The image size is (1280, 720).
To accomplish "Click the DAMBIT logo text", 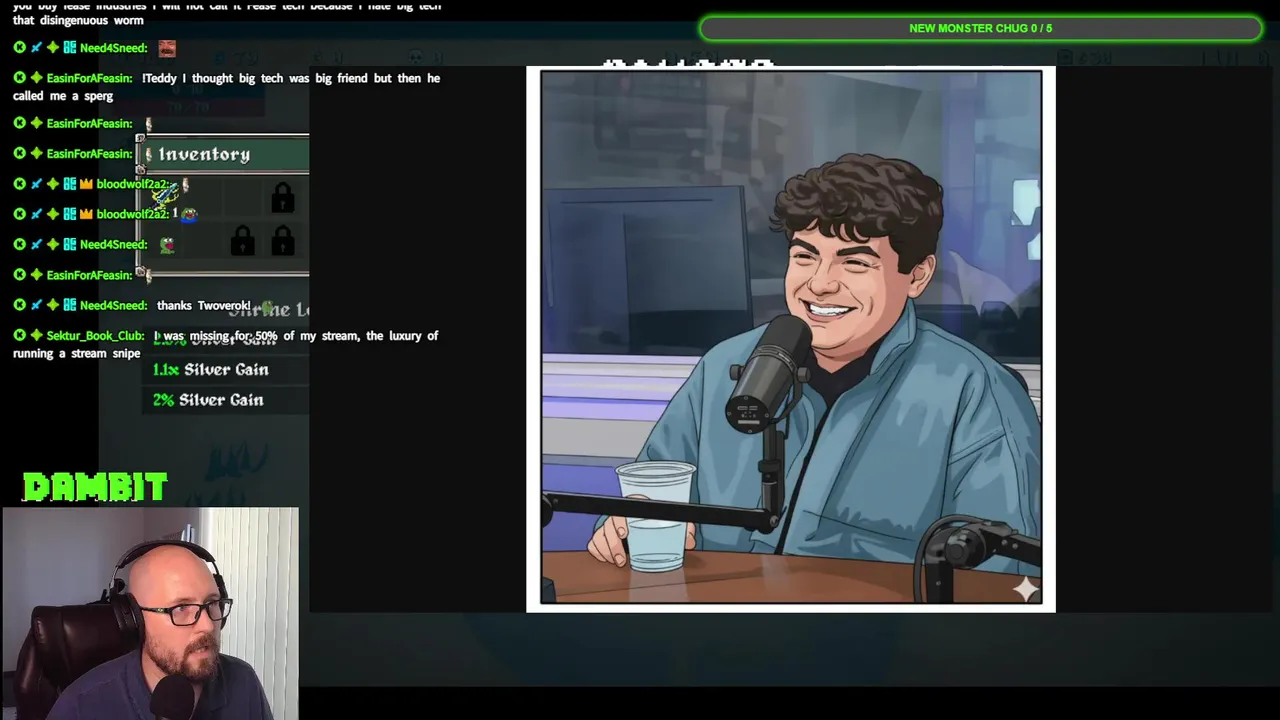I will coord(95,487).
